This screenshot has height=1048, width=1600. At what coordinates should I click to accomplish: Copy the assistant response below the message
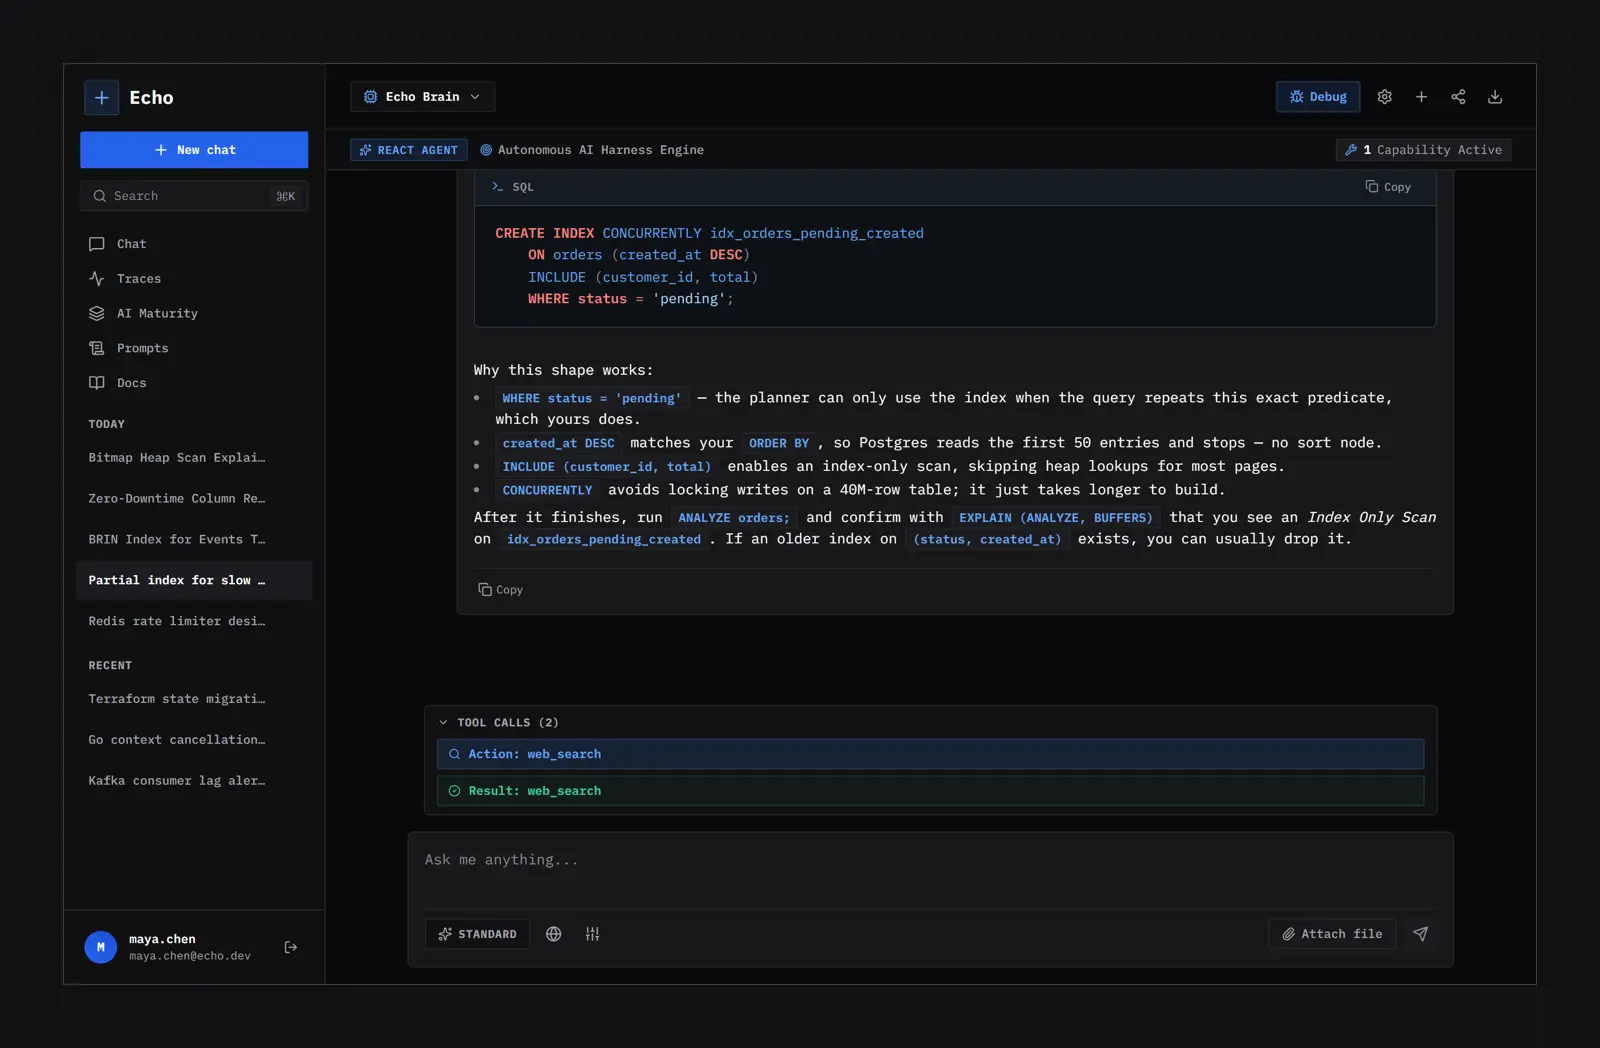pyautogui.click(x=501, y=590)
